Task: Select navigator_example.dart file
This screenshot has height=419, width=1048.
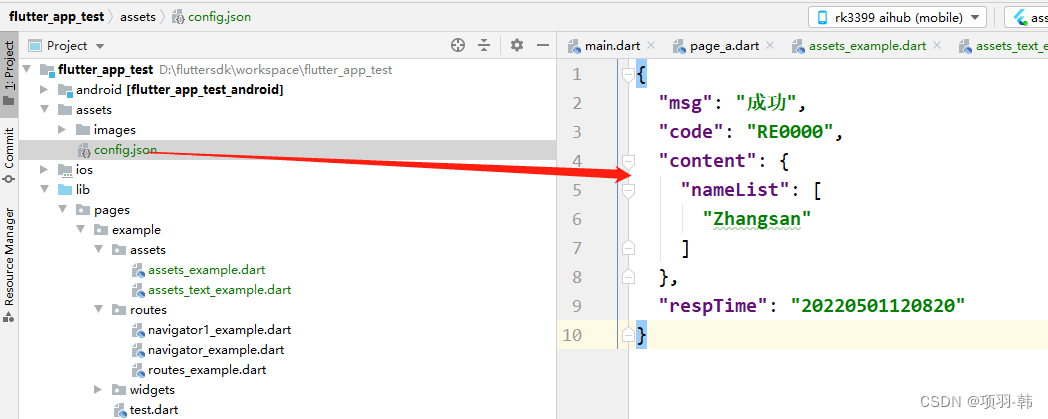Action: tap(216, 350)
